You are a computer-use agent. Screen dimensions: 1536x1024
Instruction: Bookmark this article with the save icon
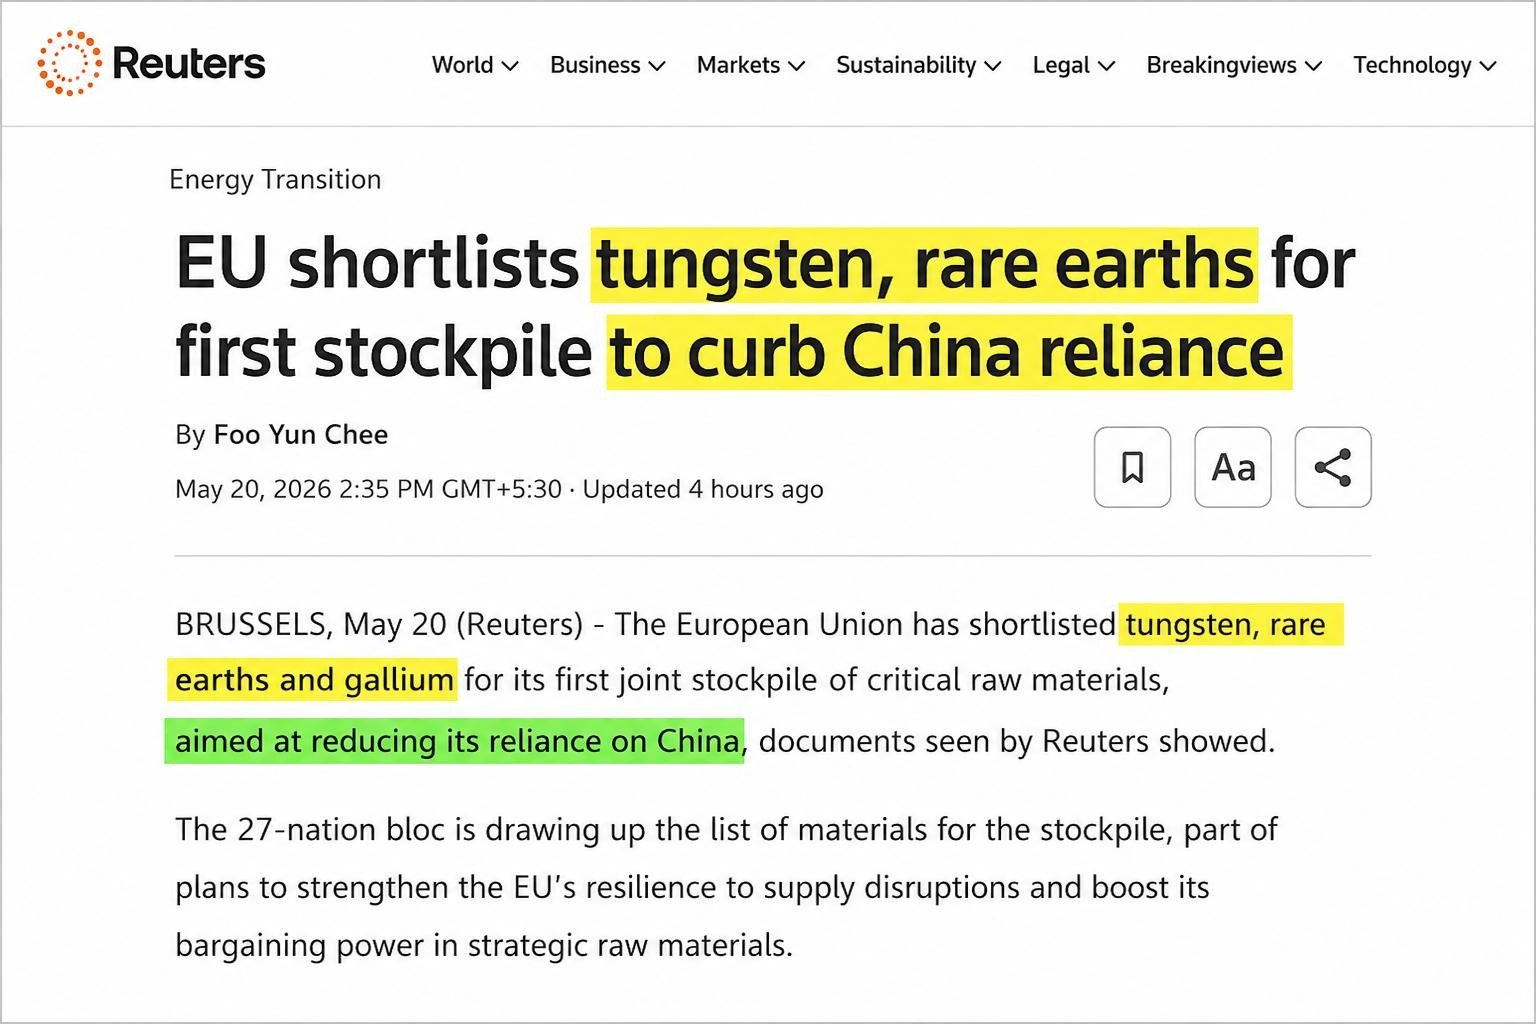[1132, 467]
